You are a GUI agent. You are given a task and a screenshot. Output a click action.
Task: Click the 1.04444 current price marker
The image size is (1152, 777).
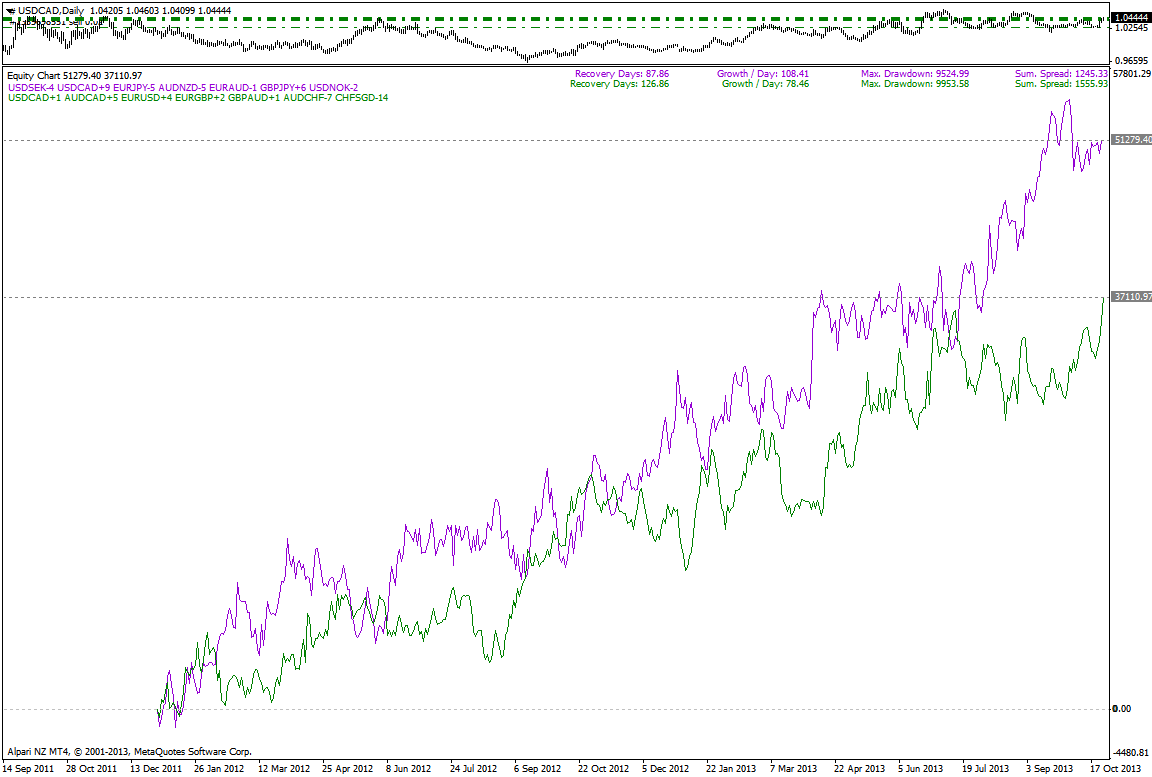click(x=1132, y=18)
